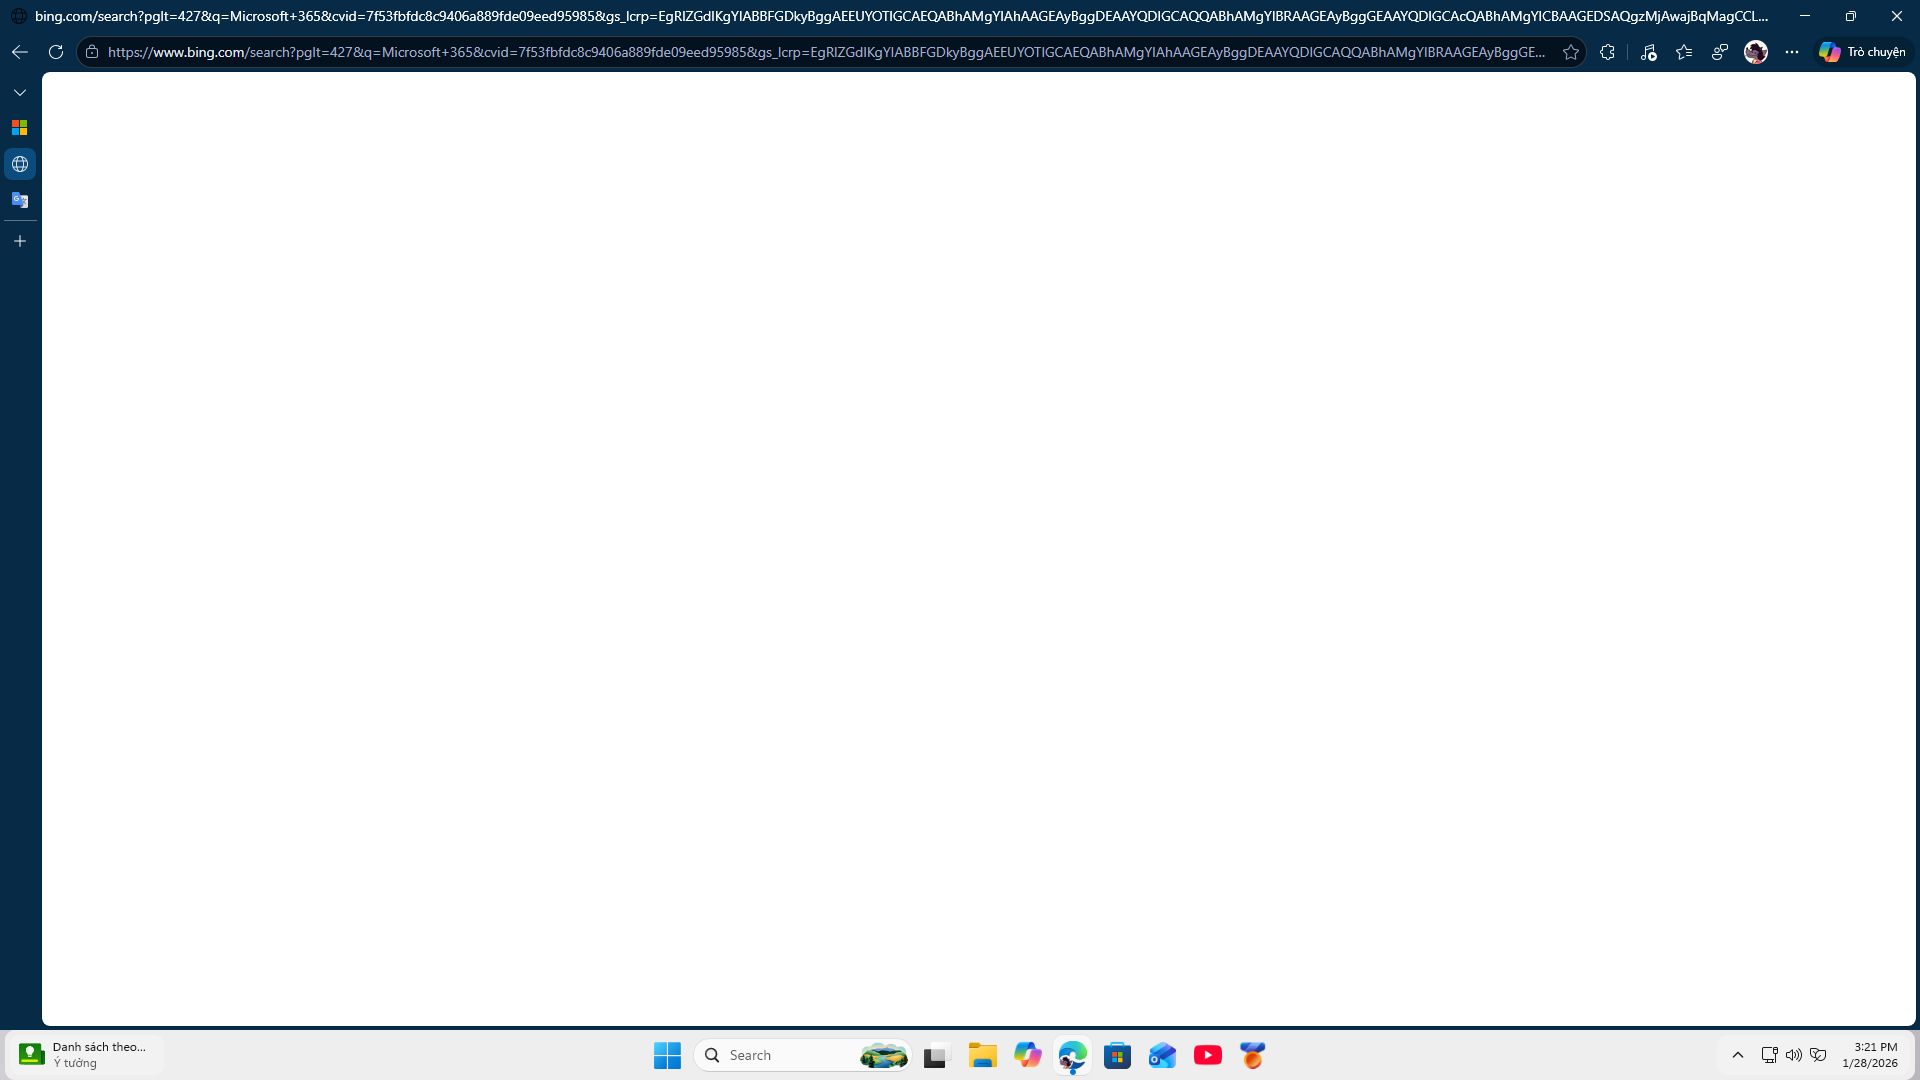Viewport: 1920px width, 1080px height.
Task: Open the profile avatar in toolbar
Action: (x=1755, y=52)
